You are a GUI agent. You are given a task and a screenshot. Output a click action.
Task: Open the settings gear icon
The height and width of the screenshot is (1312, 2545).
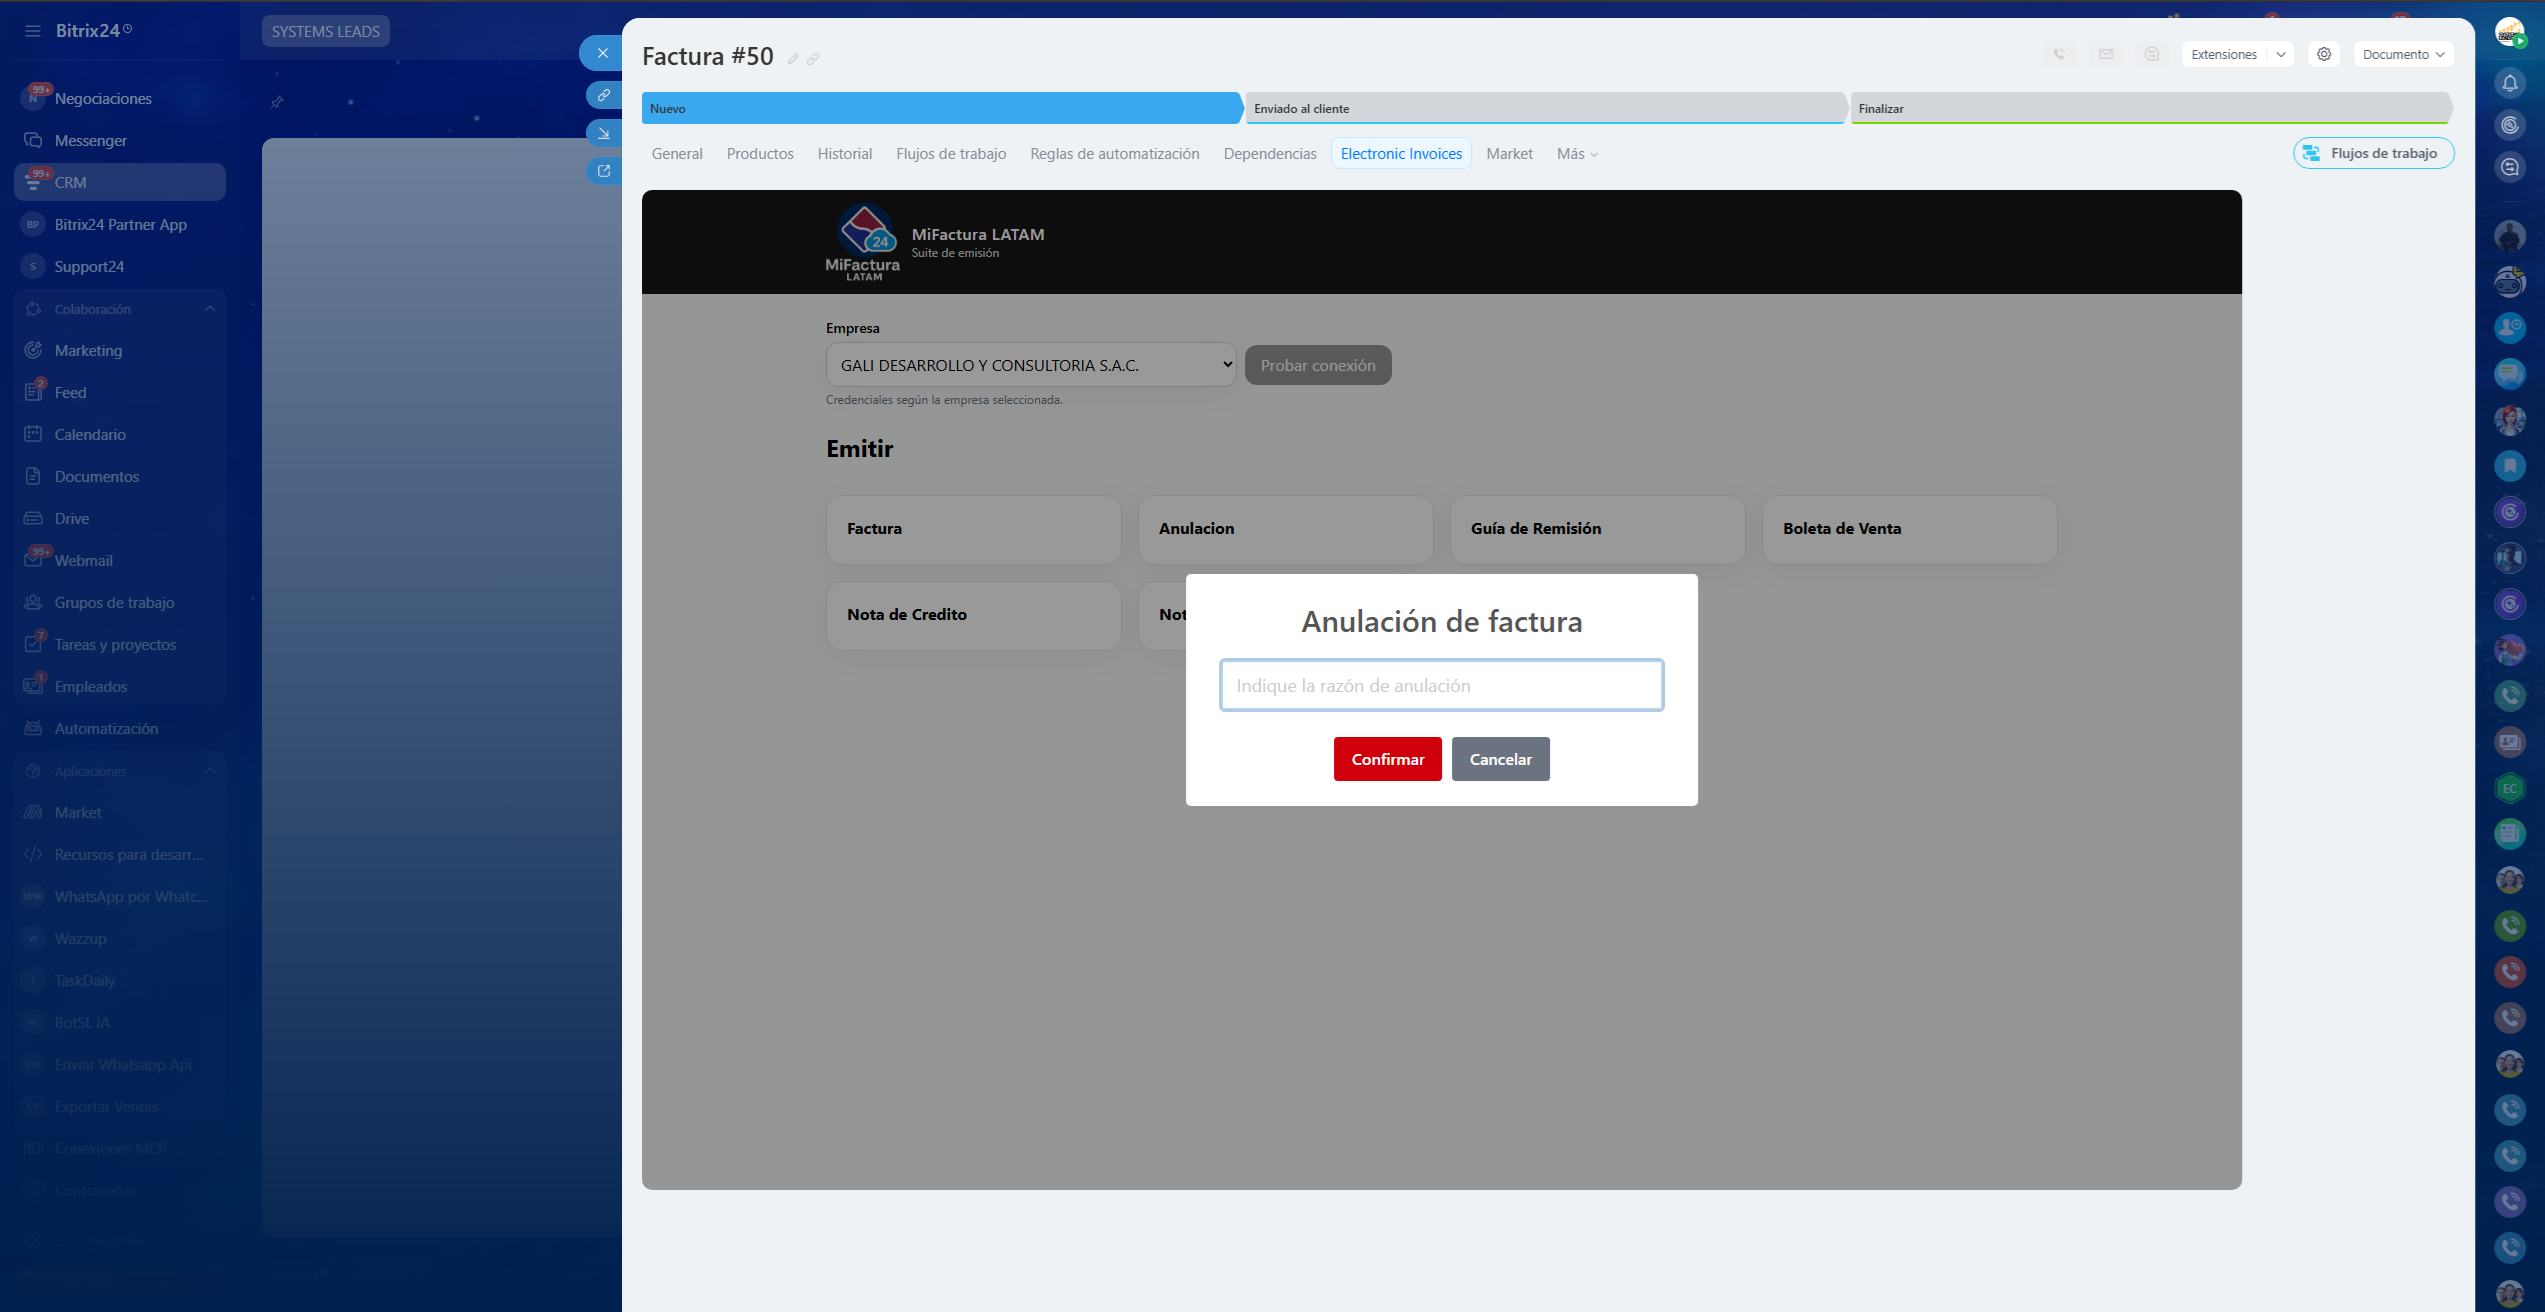[x=2324, y=55]
